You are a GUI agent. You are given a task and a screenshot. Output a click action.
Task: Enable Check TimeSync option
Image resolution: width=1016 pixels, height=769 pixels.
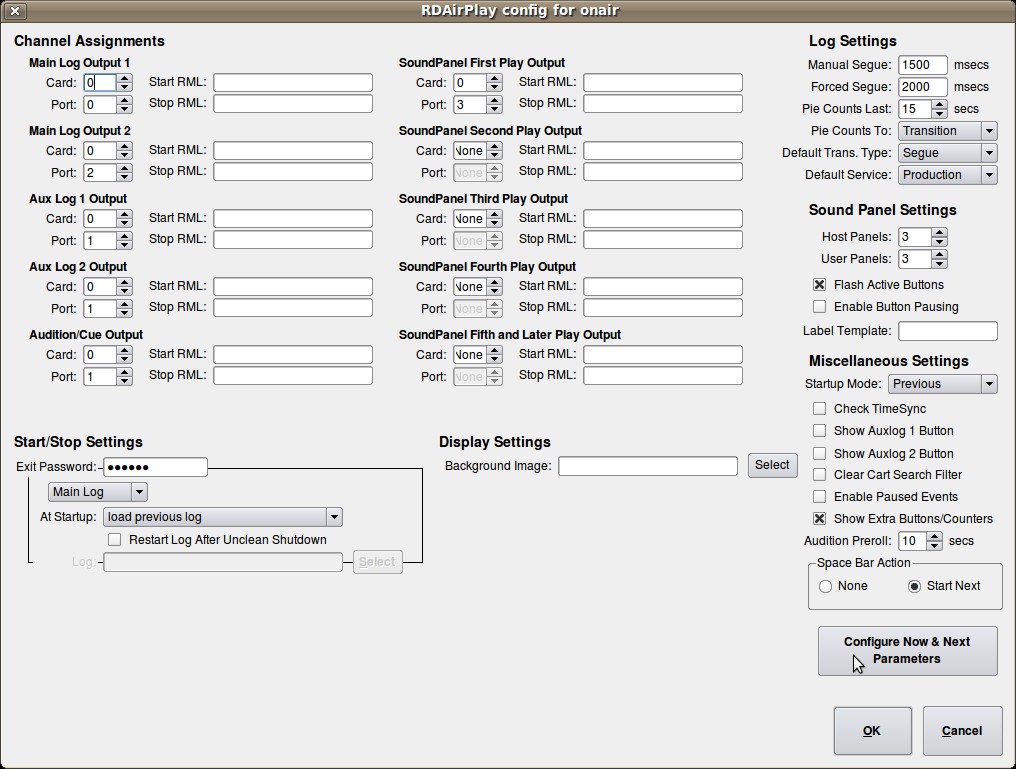(820, 409)
